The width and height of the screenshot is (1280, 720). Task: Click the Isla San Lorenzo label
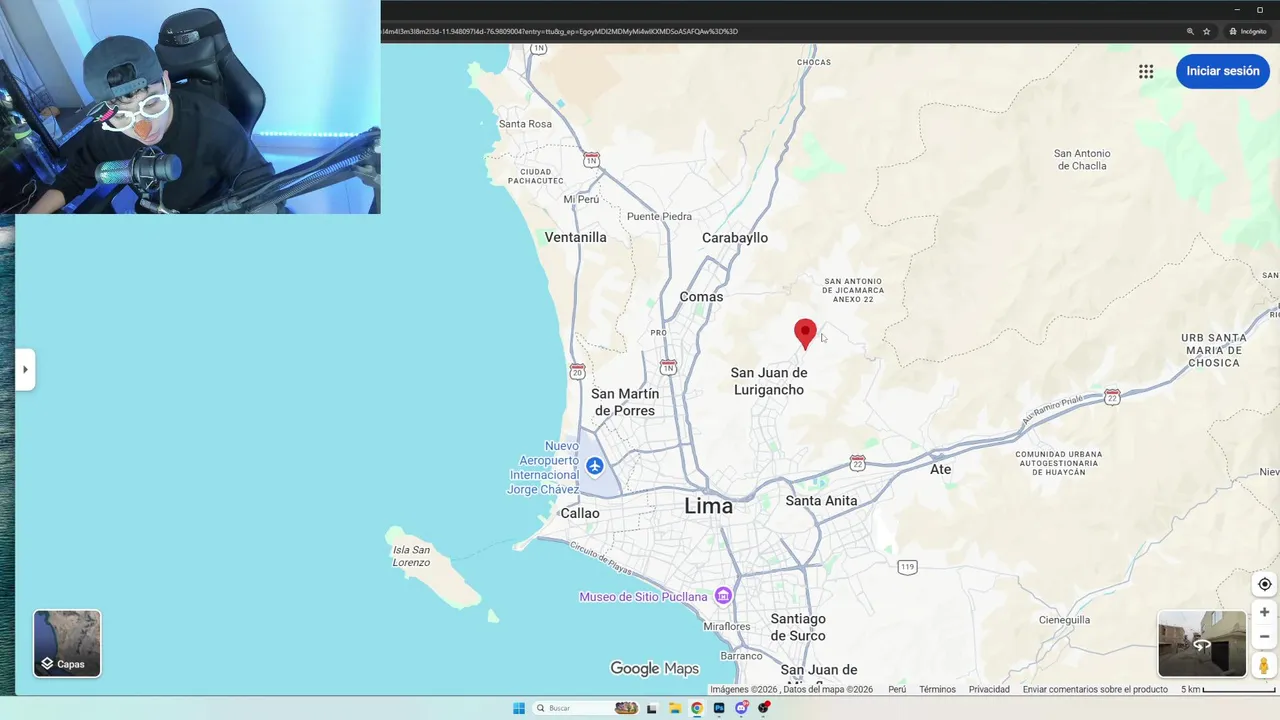pyautogui.click(x=411, y=556)
